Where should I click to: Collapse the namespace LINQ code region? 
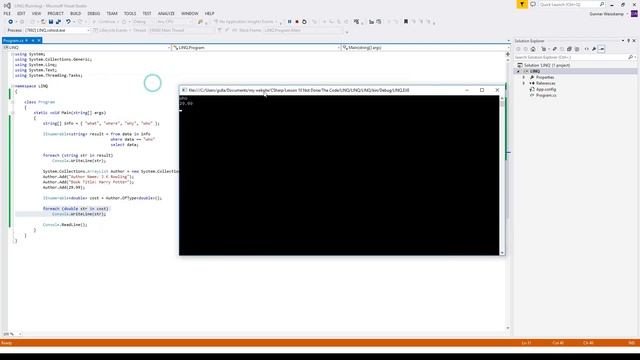(x=12, y=86)
